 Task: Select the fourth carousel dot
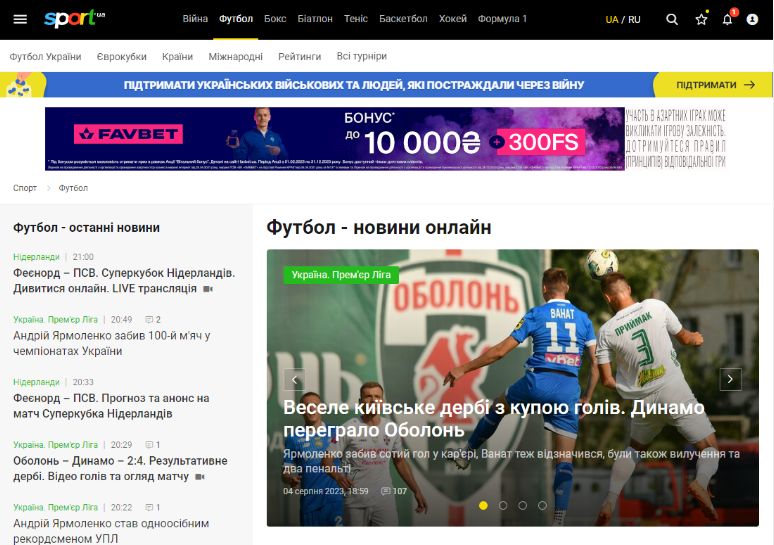[542, 506]
